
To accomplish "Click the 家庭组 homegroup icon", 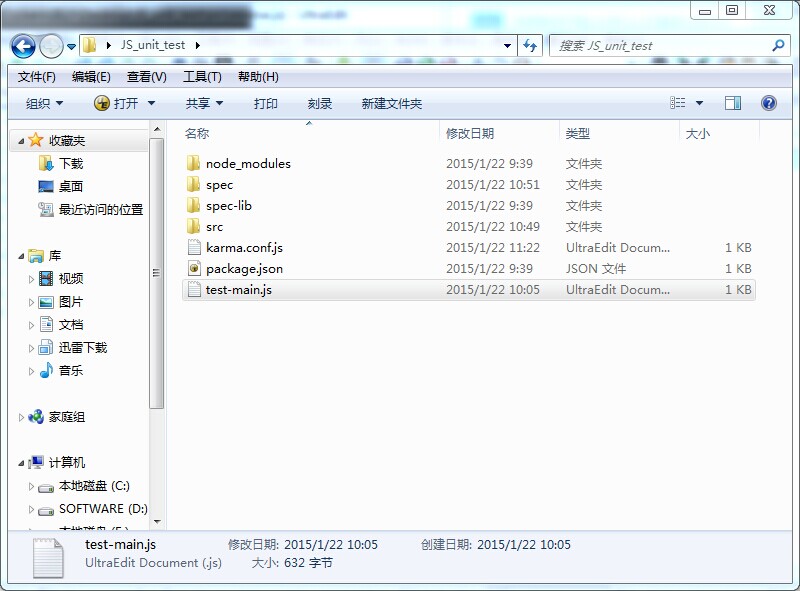I will (36, 417).
